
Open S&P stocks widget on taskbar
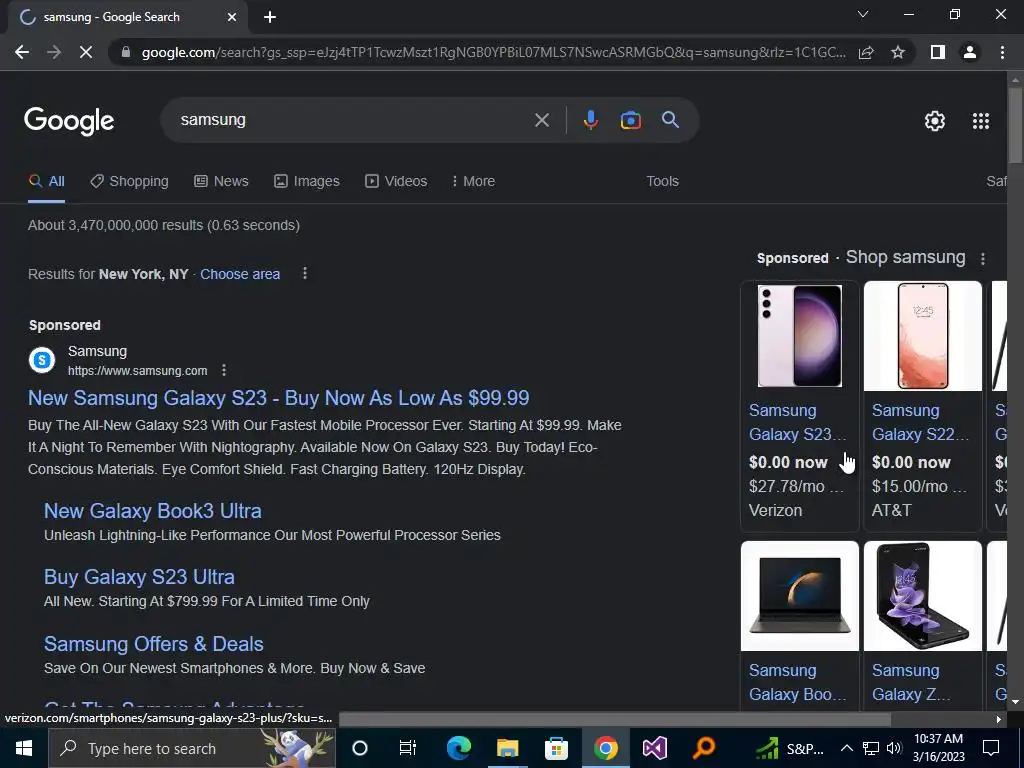click(790, 748)
